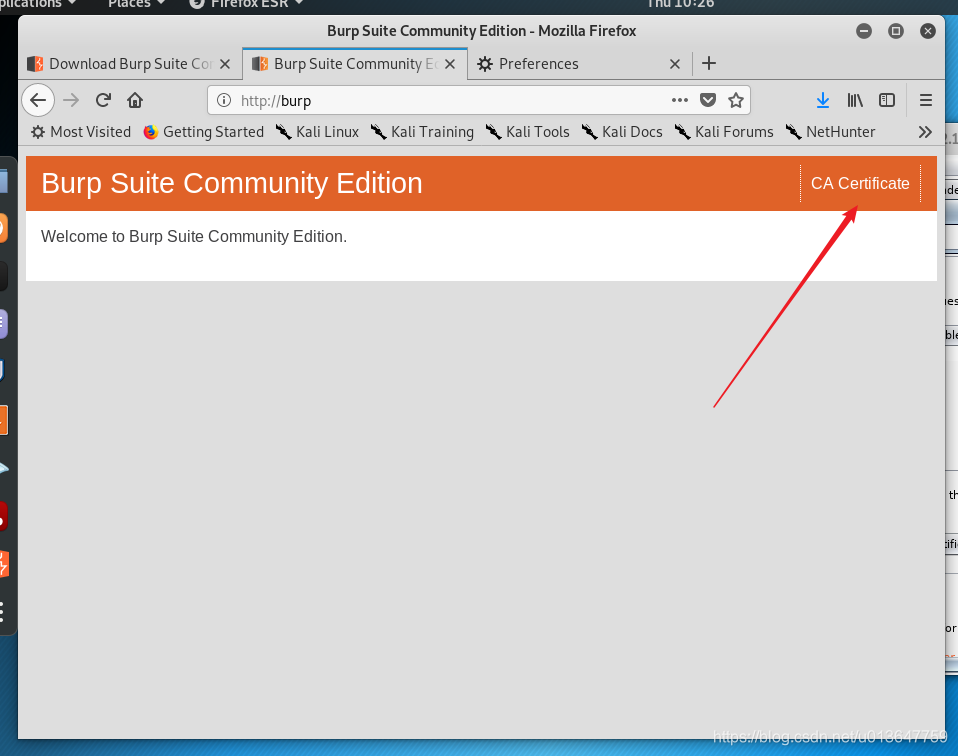Toggle the sidebar view icon

pyautogui.click(x=887, y=100)
